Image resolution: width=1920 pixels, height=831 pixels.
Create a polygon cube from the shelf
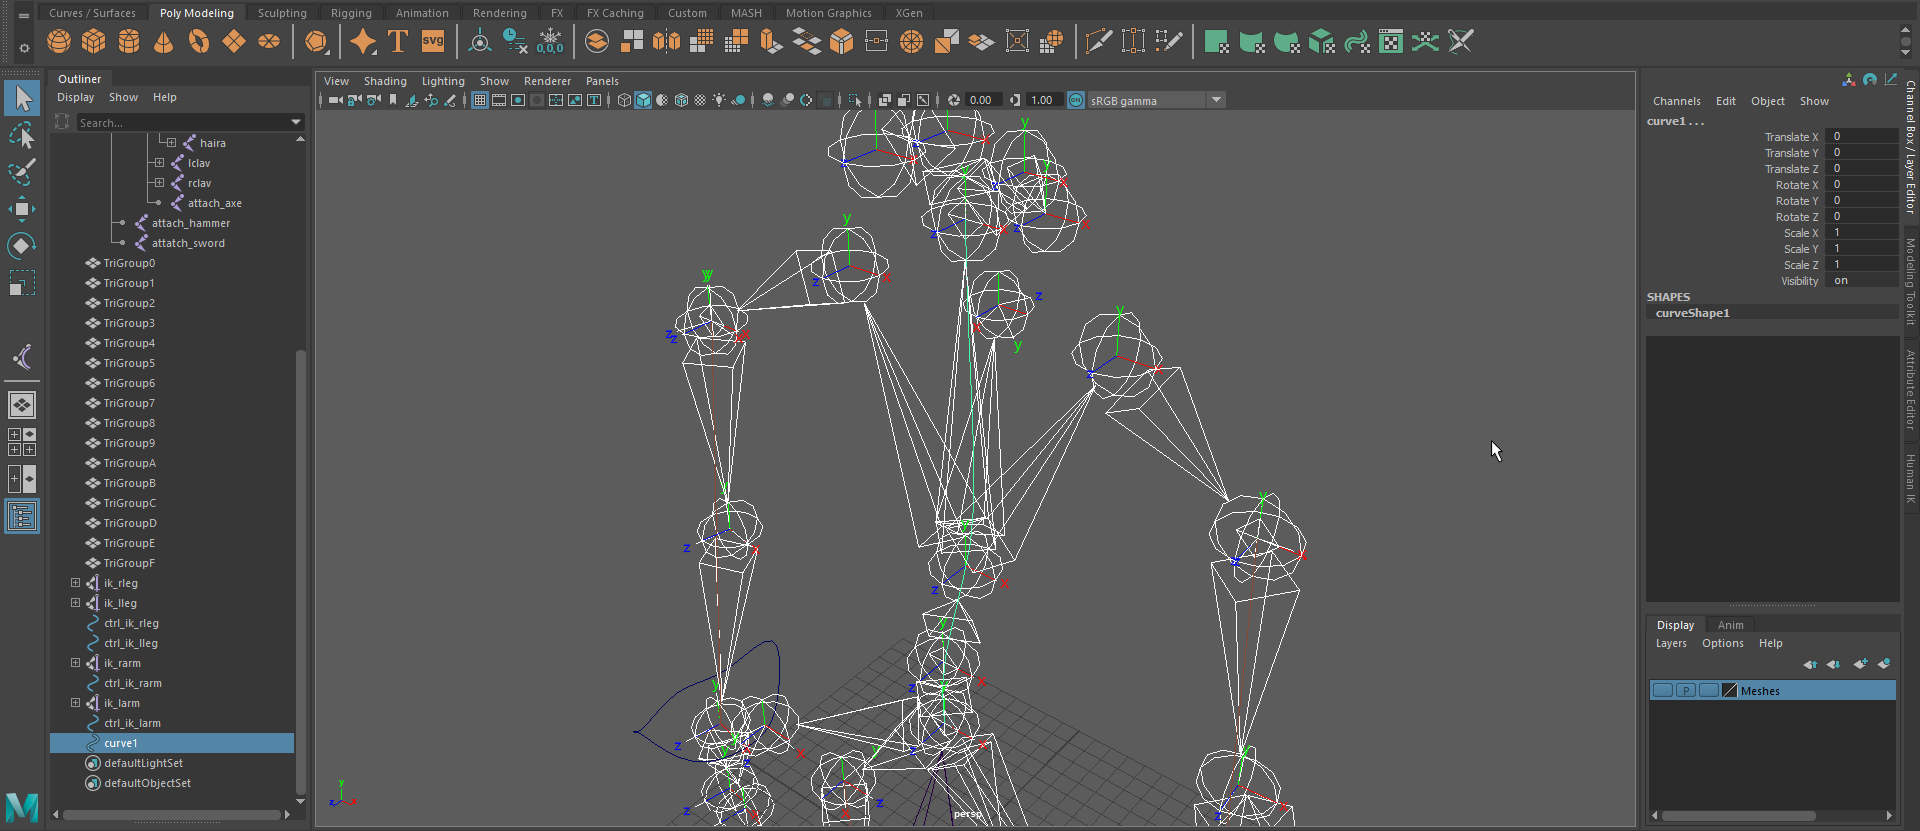[94, 42]
